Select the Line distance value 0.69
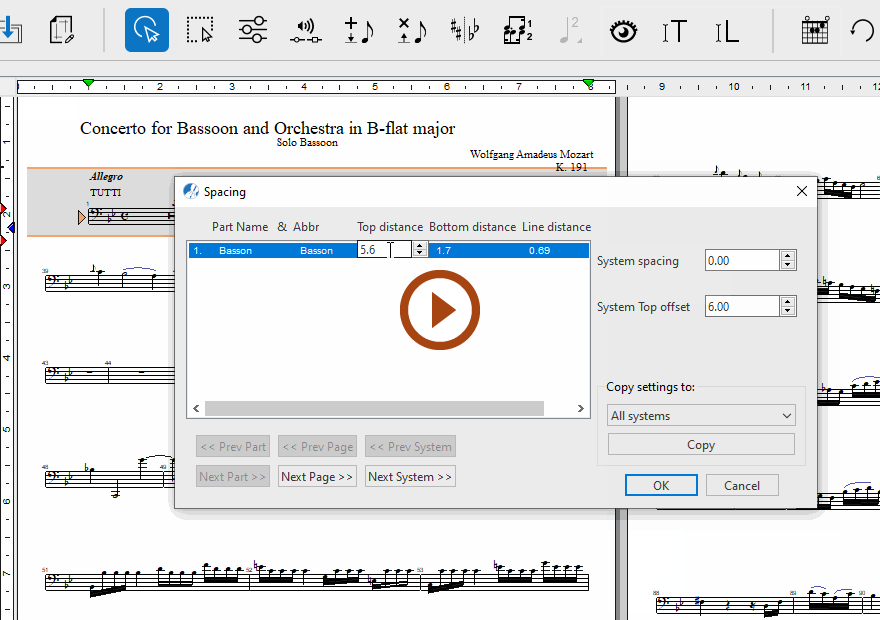 coord(539,250)
